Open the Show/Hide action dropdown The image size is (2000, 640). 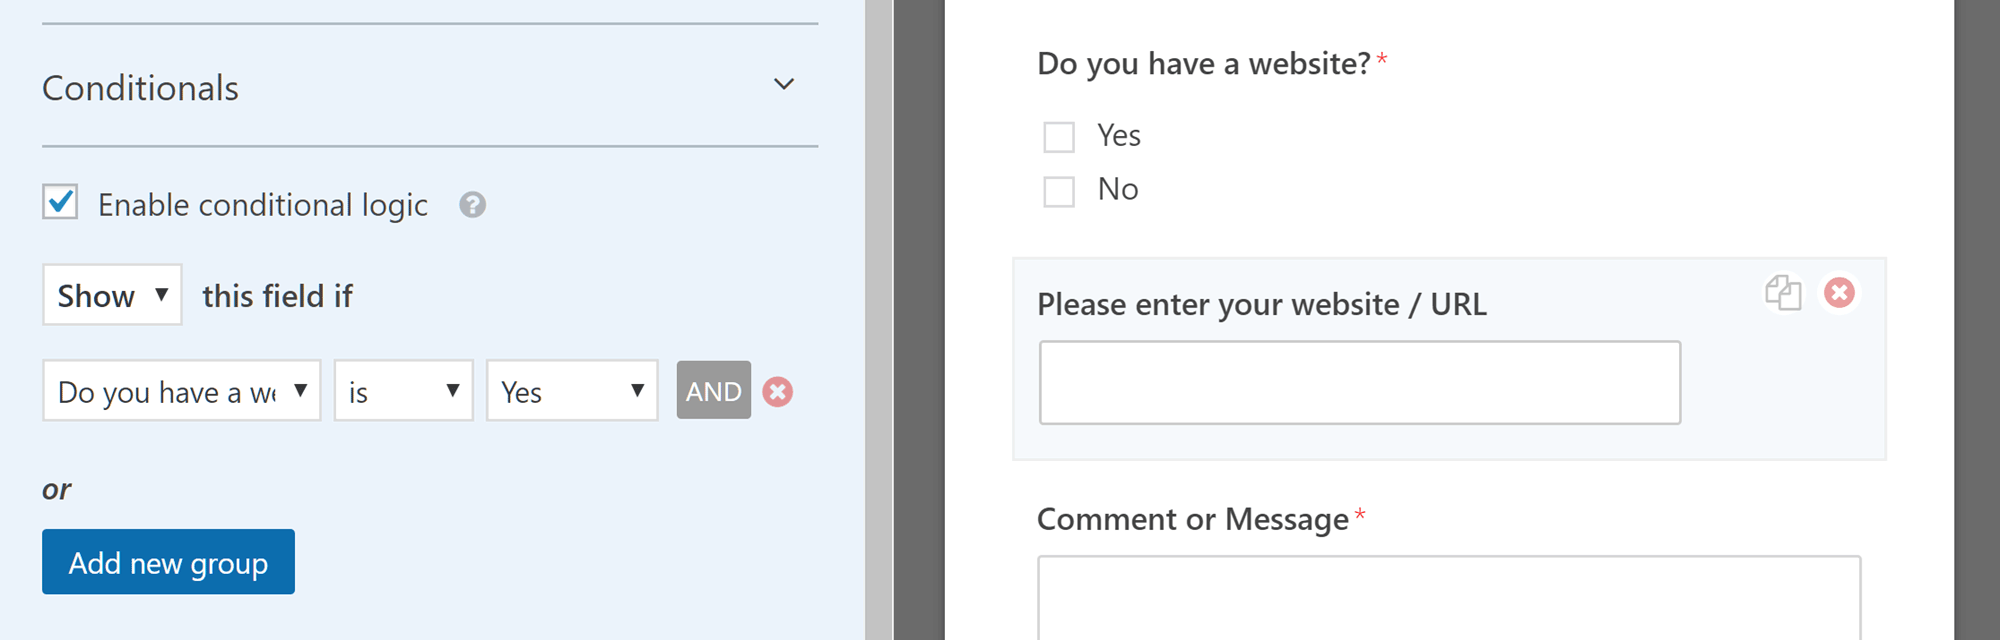[x=112, y=295]
